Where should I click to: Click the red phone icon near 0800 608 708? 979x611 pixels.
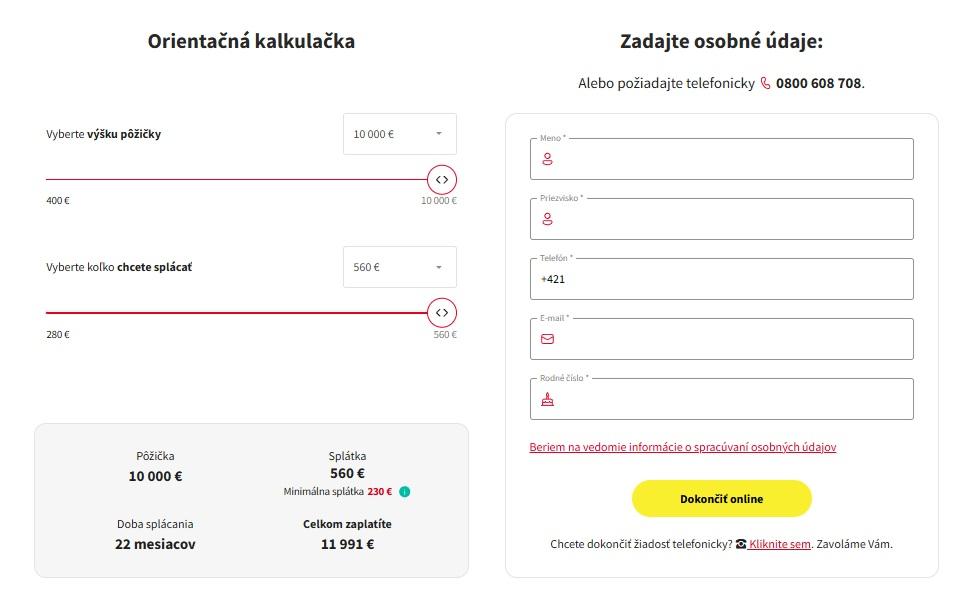click(766, 84)
